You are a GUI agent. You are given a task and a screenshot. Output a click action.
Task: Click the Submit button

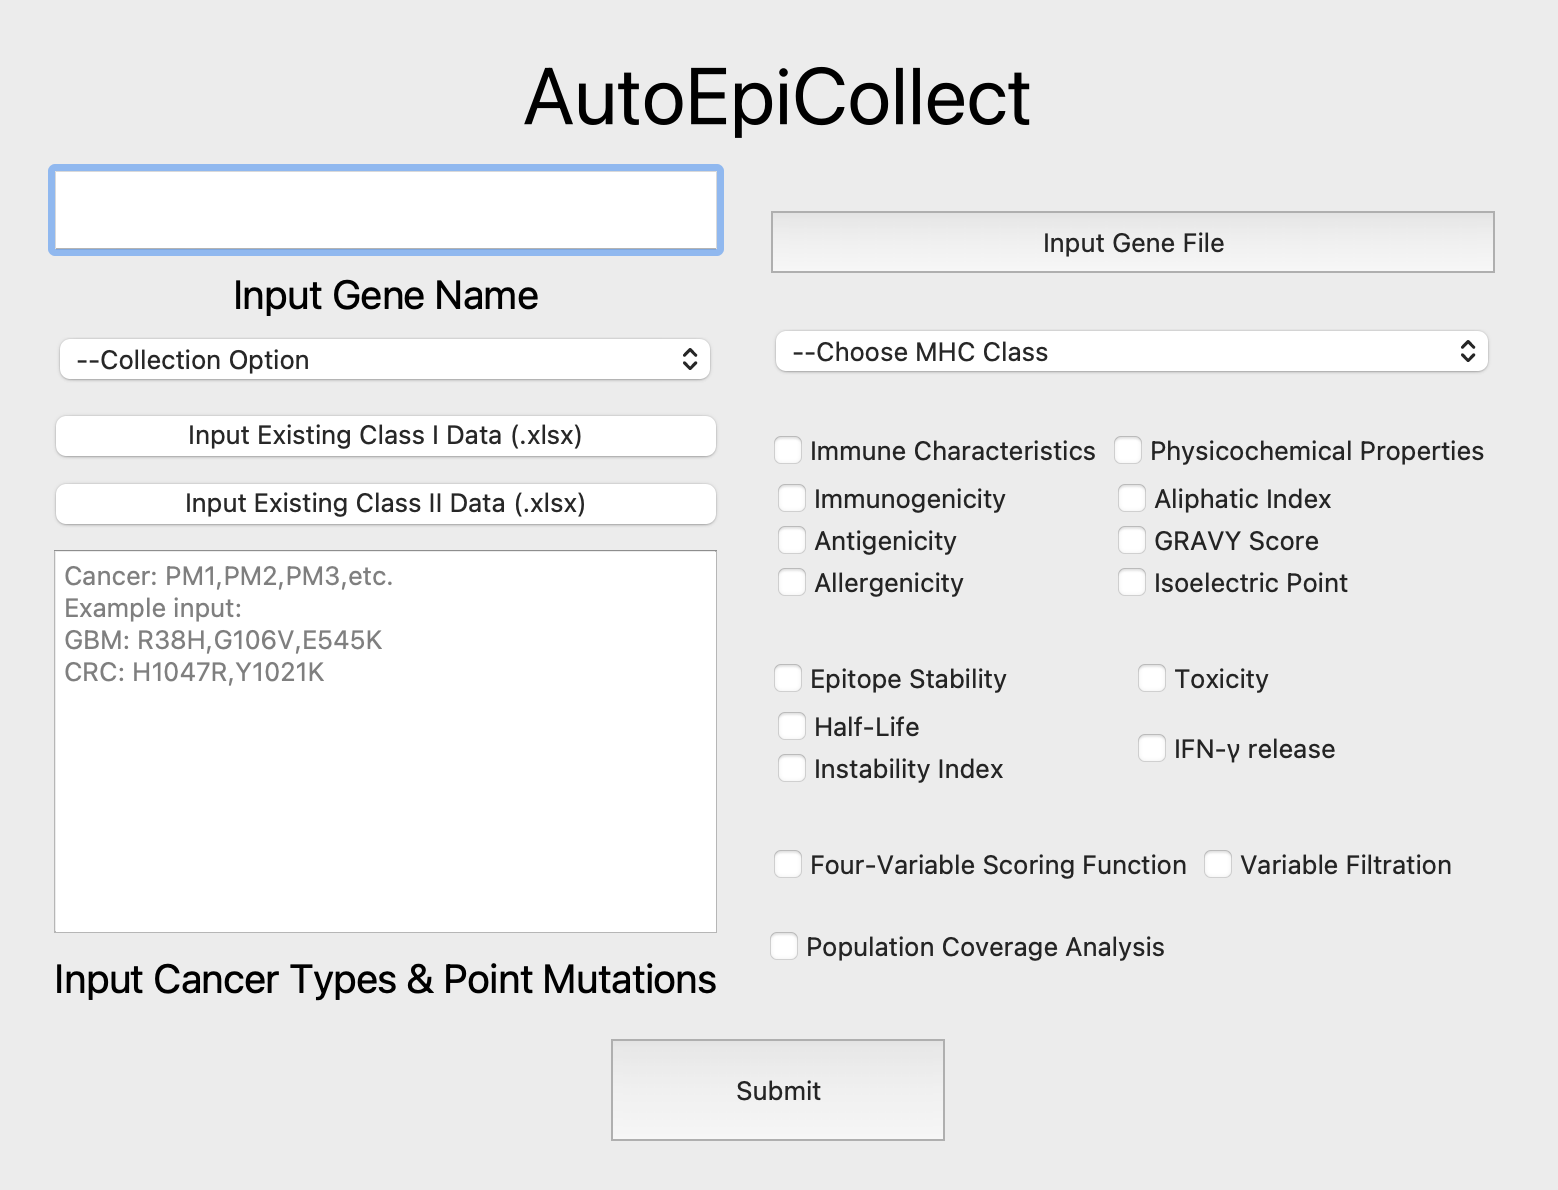point(778,1090)
